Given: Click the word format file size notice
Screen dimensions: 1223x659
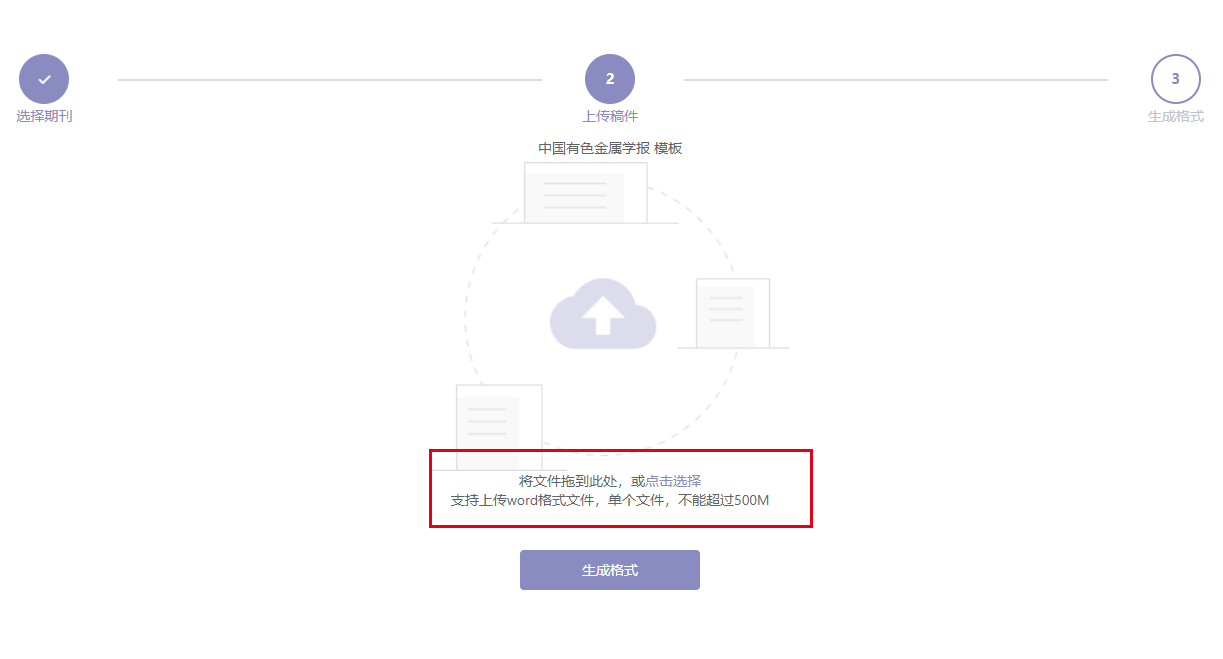Looking at the screenshot, I should point(610,500).
